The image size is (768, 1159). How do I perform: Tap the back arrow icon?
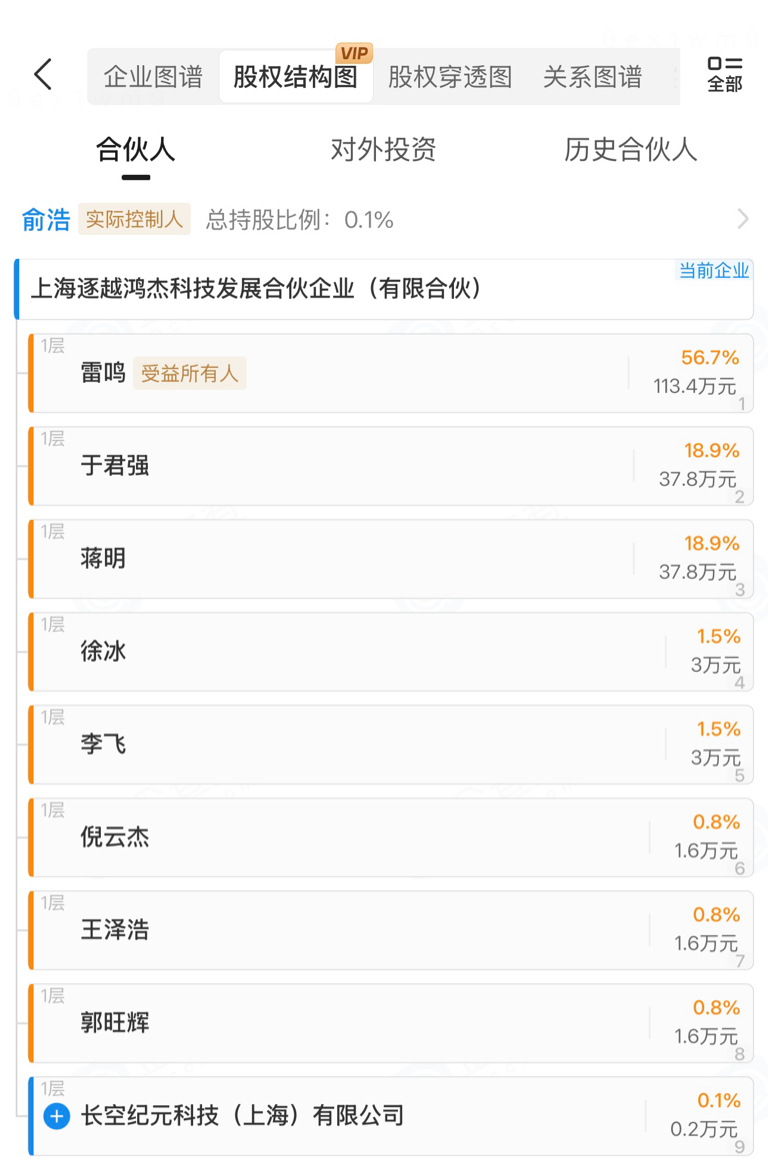[x=43, y=75]
